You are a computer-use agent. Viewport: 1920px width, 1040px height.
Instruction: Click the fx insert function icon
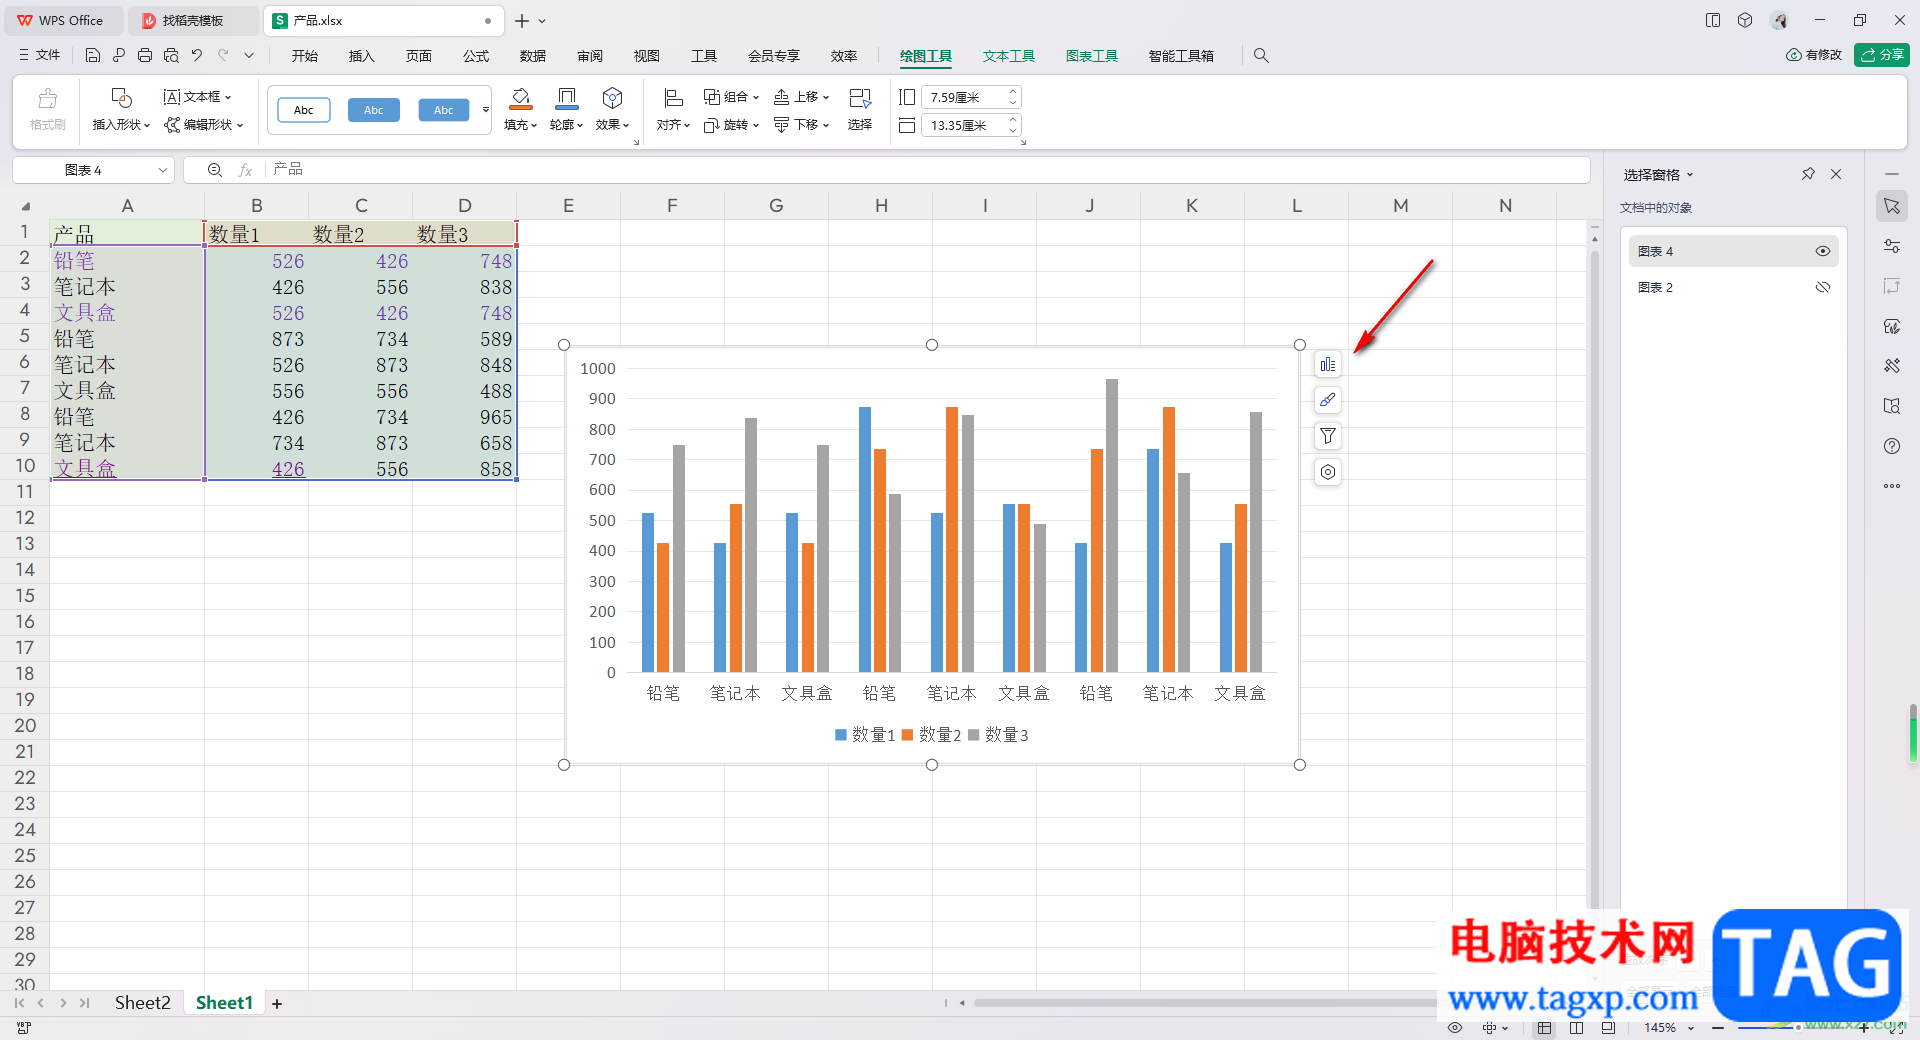pos(245,170)
